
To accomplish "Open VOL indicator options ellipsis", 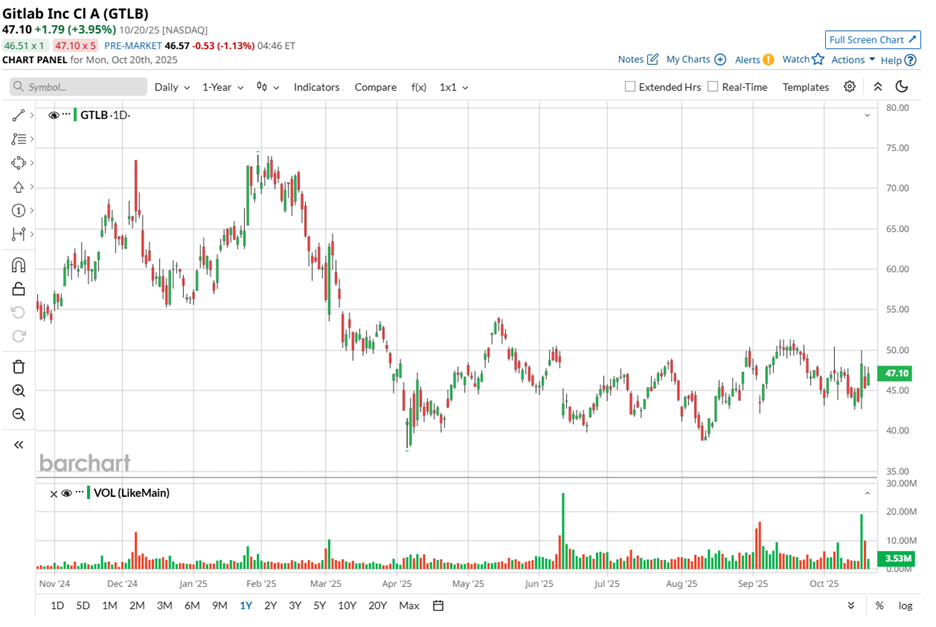I will tap(79, 492).
